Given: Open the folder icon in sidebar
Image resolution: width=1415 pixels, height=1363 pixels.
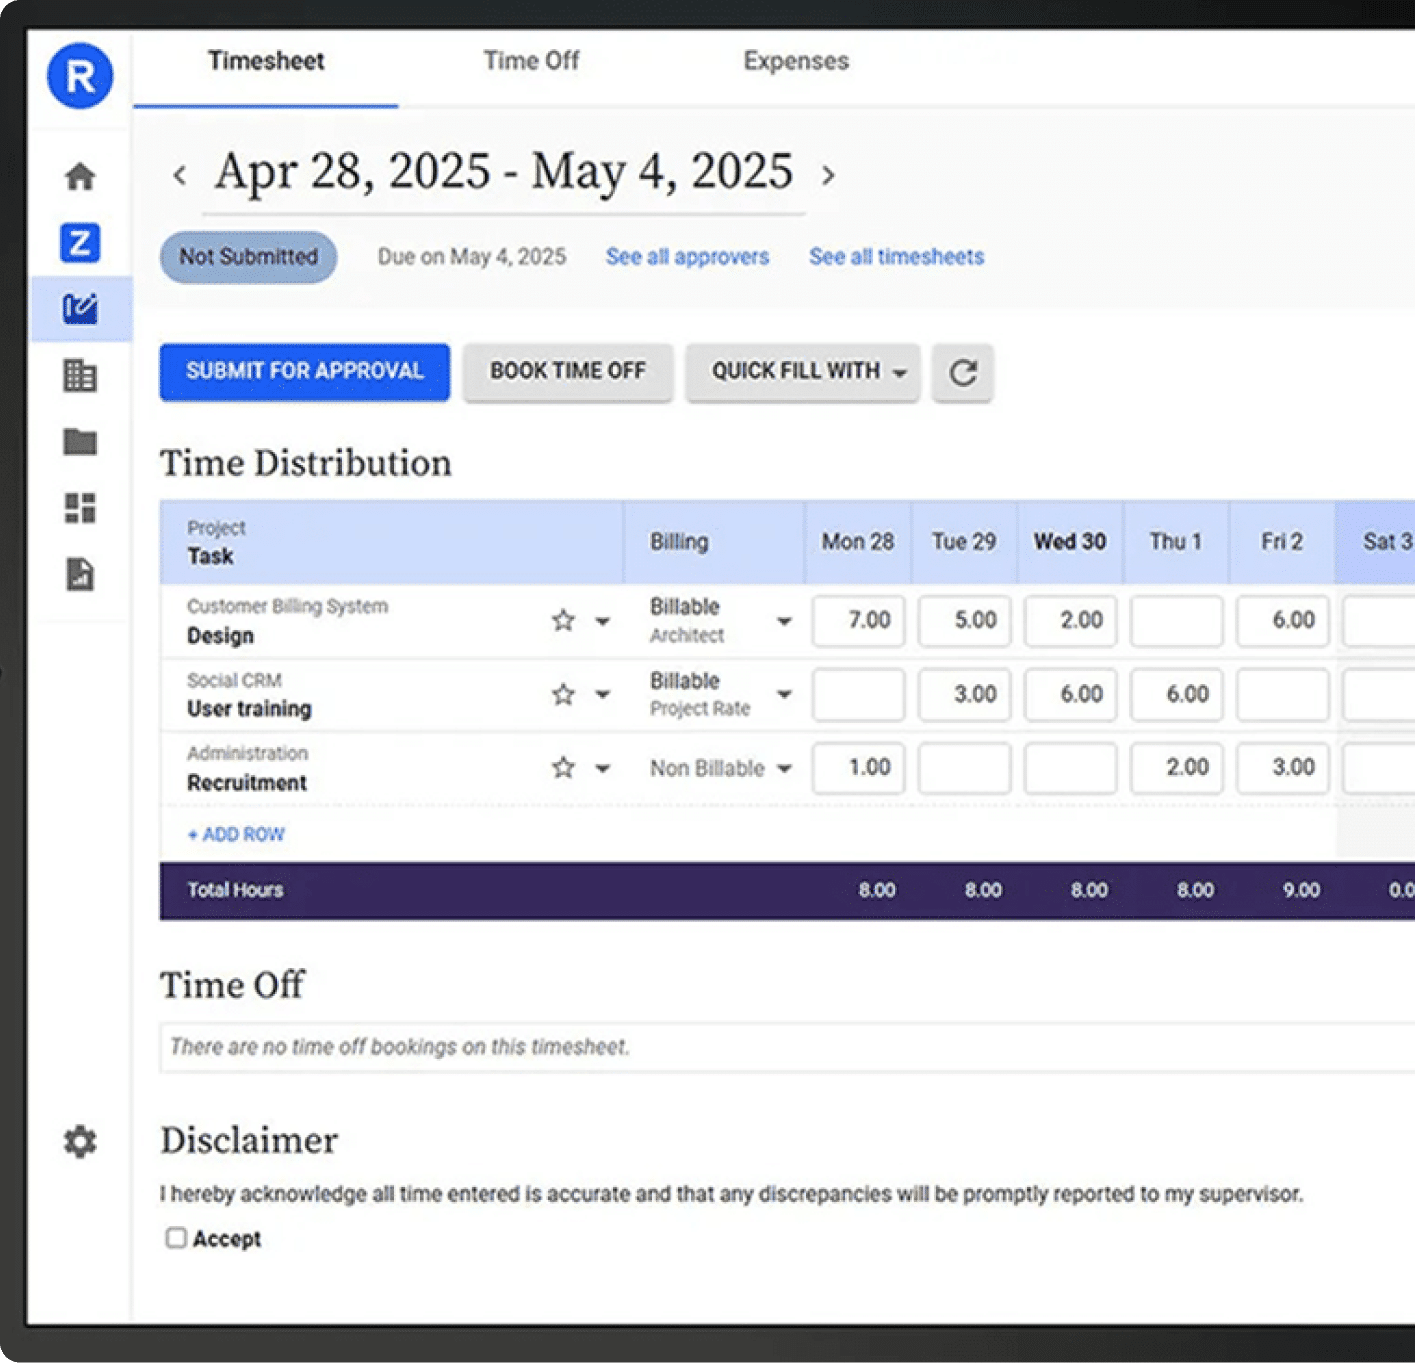Looking at the screenshot, I should [x=80, y=441].
